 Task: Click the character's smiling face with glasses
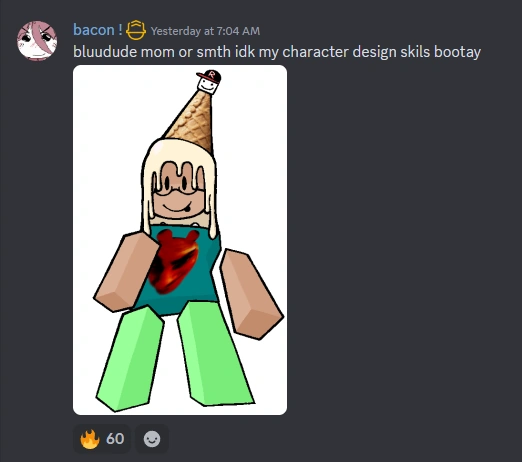point(179,191)
